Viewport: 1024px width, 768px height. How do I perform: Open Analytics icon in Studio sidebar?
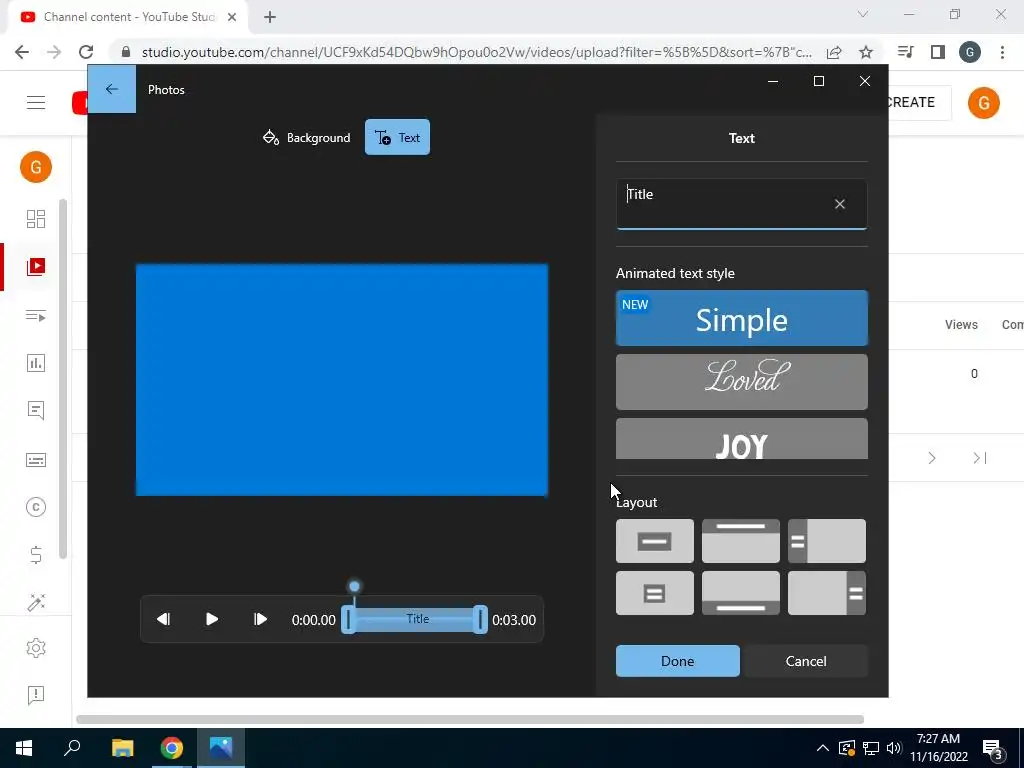36,363
